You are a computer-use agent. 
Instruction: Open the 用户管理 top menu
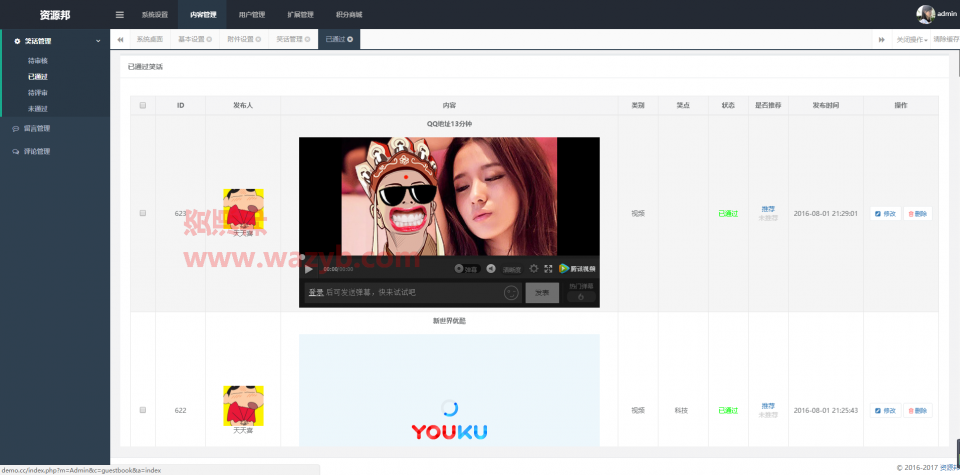[x=252, y=15]
